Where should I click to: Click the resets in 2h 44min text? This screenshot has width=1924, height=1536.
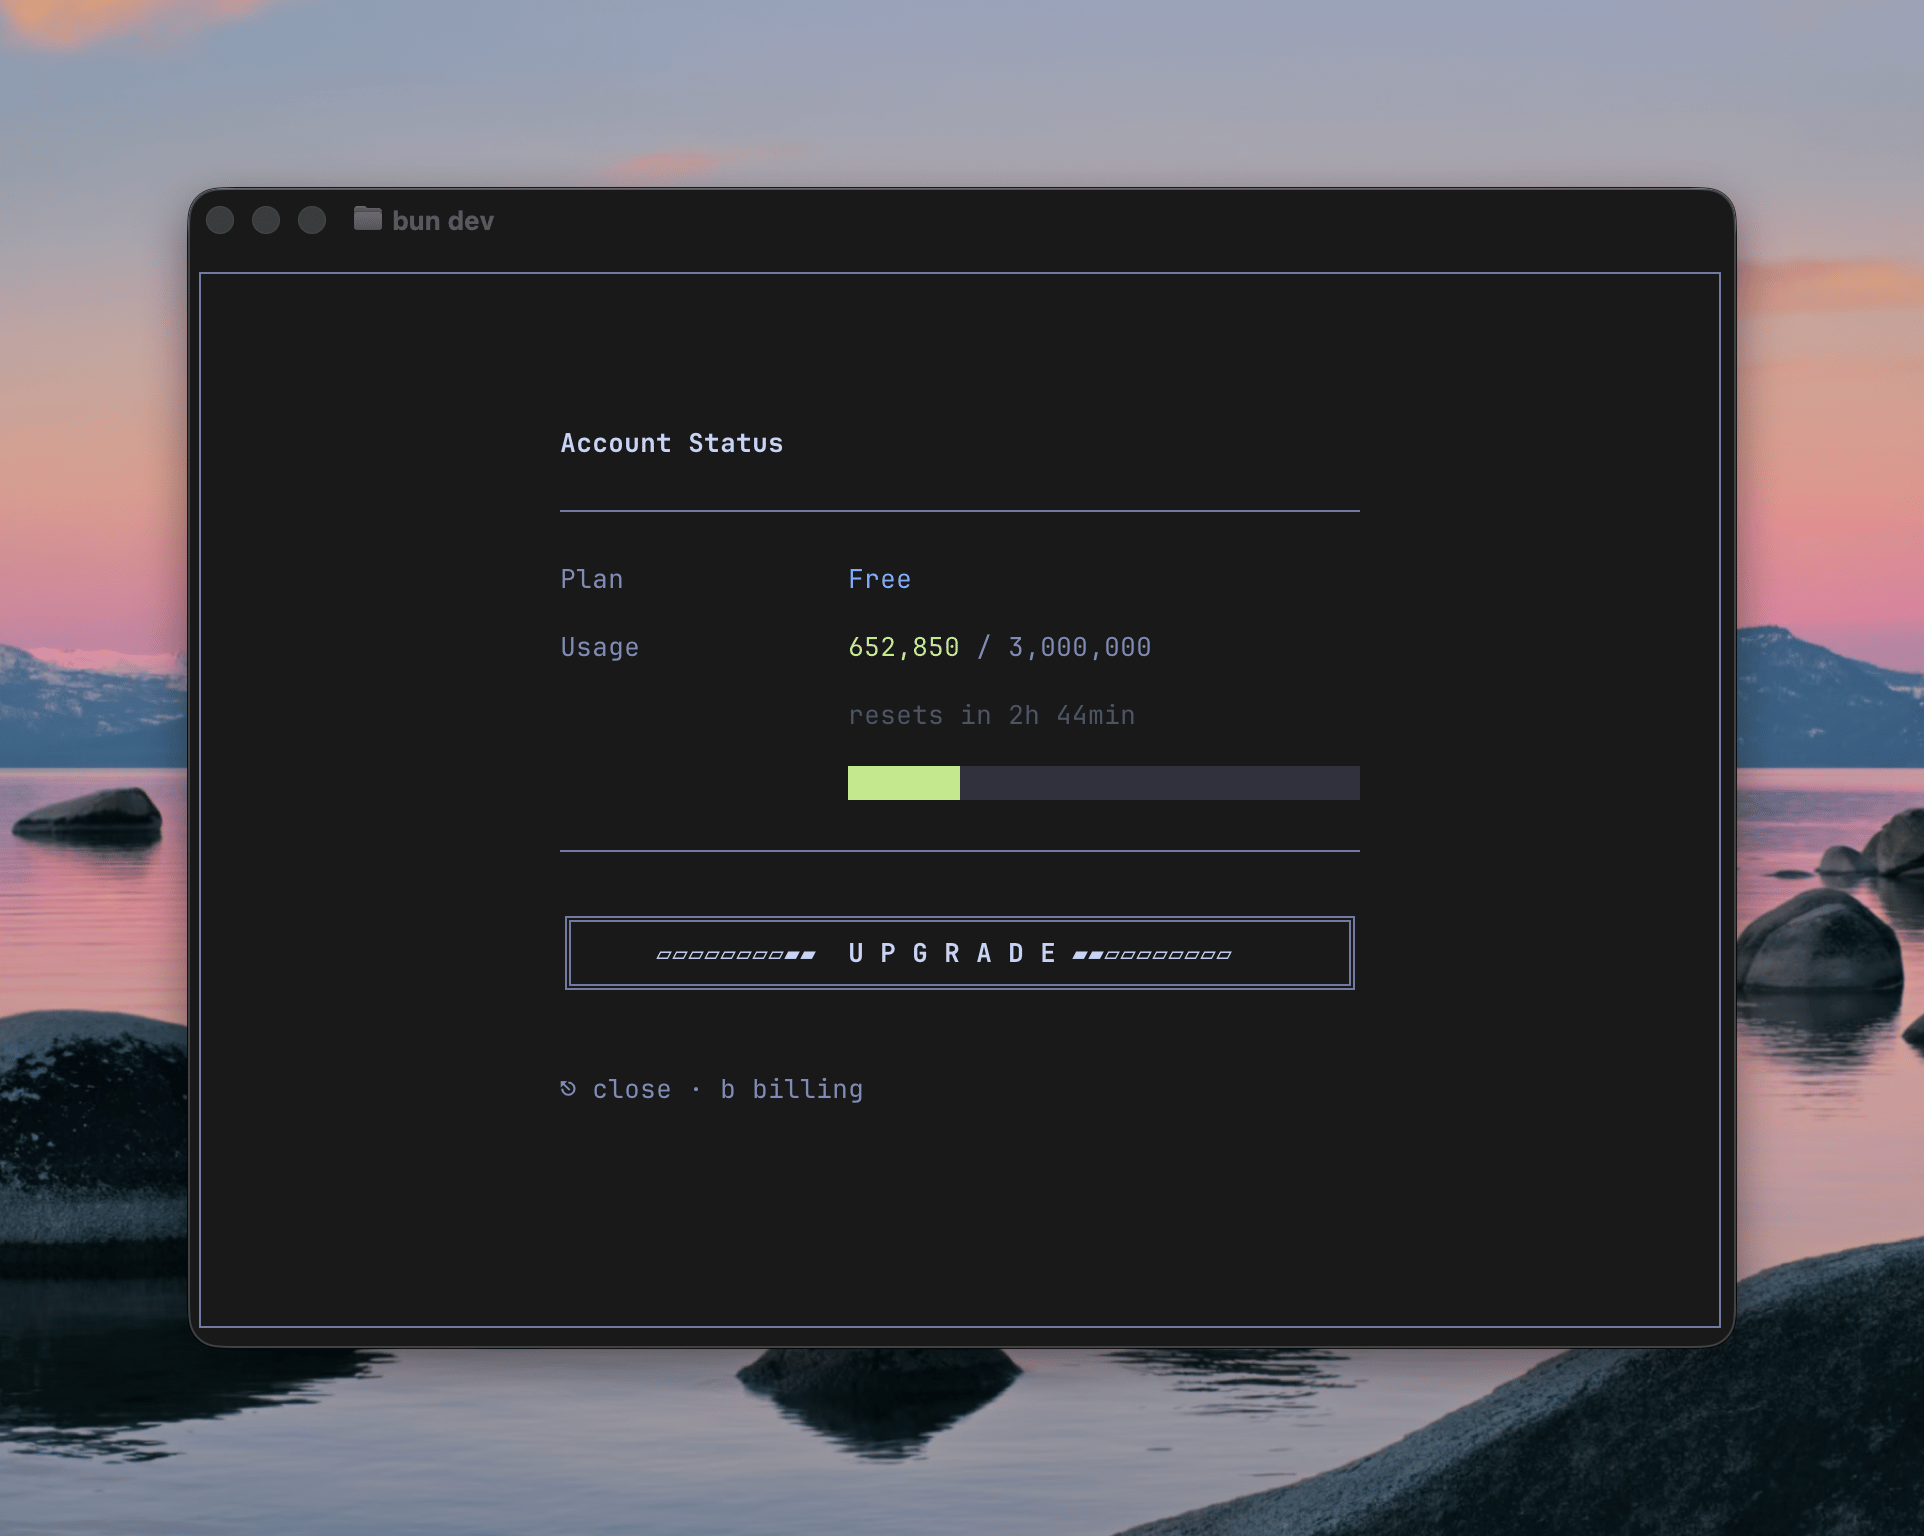coord(992,715)
